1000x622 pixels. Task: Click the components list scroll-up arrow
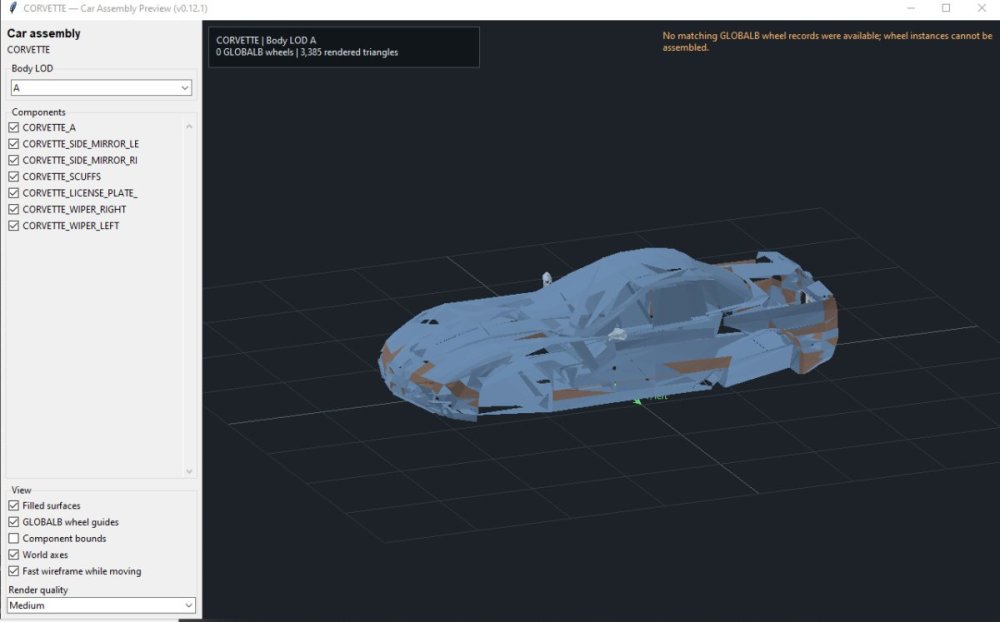[189, 126]
